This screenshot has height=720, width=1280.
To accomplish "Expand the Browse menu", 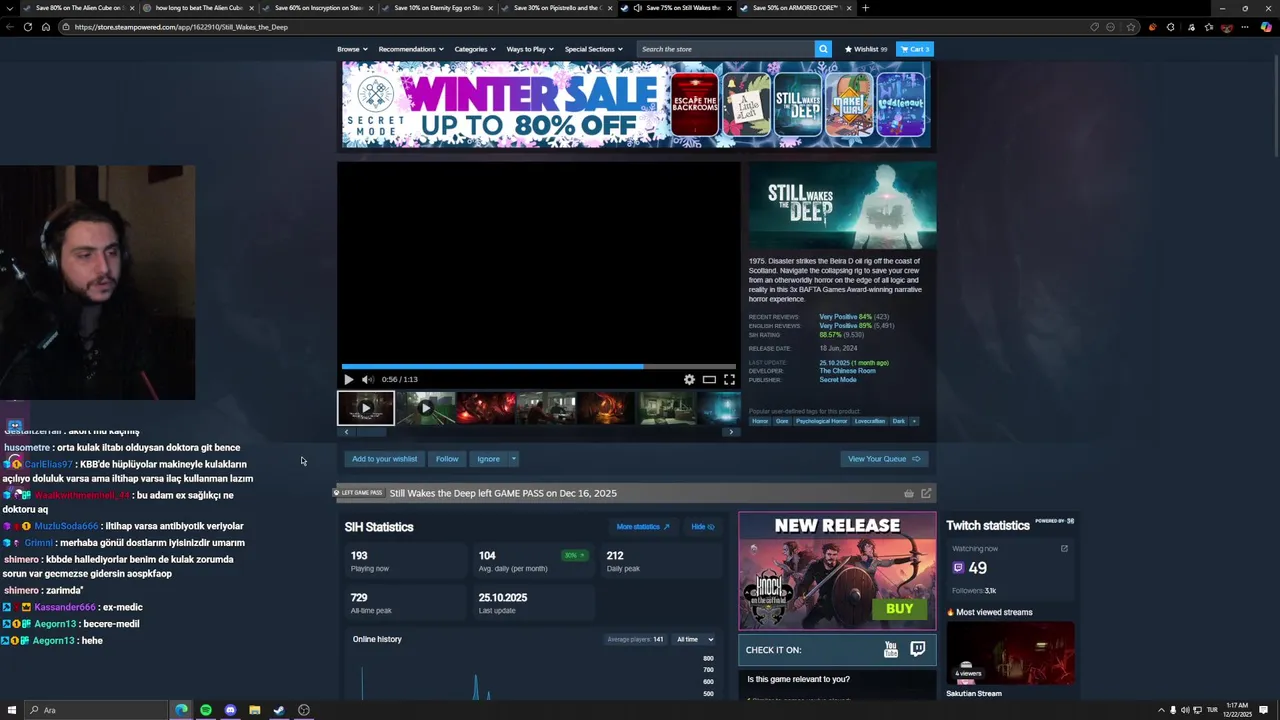I will tap(352, 49).
